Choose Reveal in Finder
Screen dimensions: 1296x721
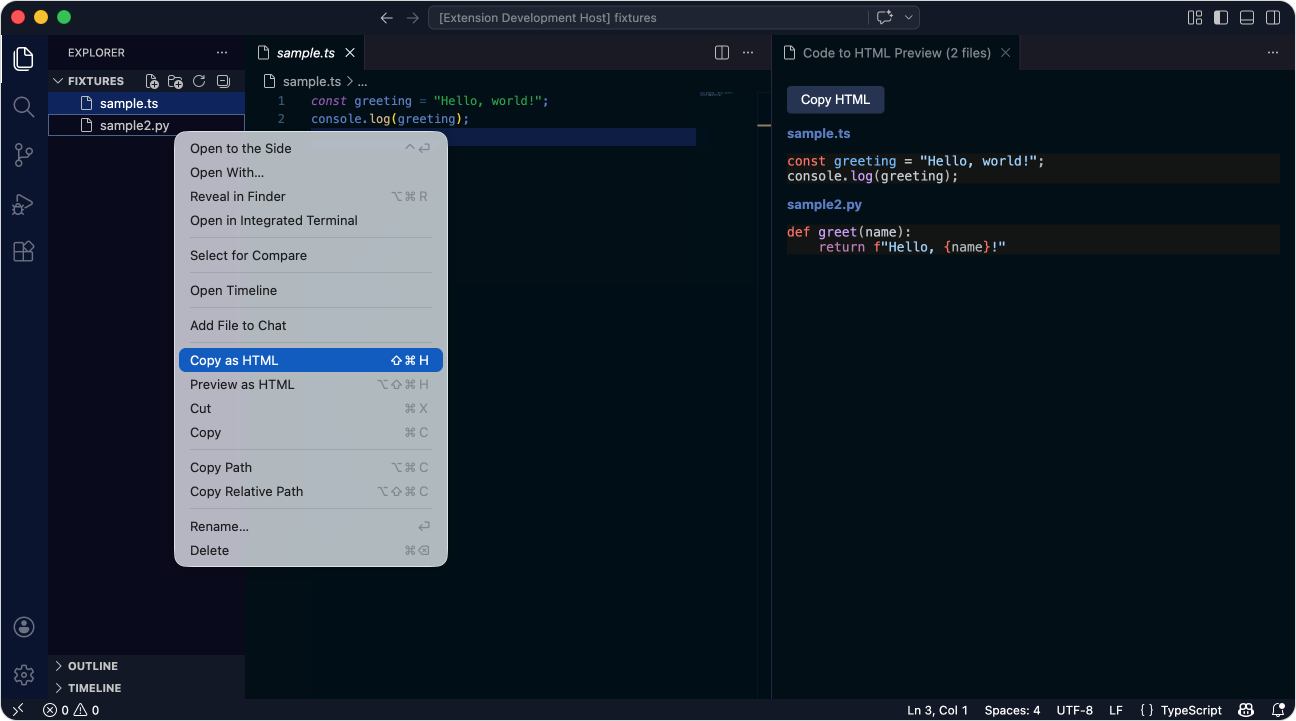tap(311, 196)
